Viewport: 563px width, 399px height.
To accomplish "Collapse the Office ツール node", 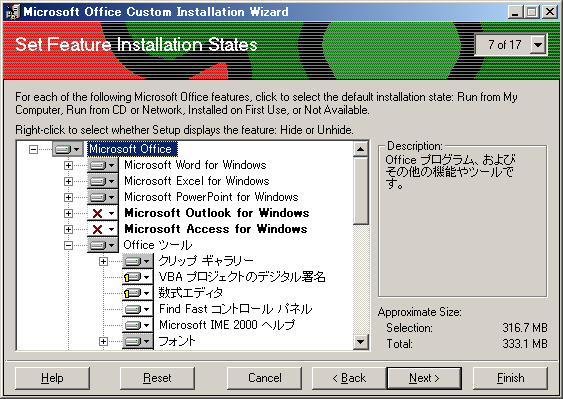I will pos(68,245).
